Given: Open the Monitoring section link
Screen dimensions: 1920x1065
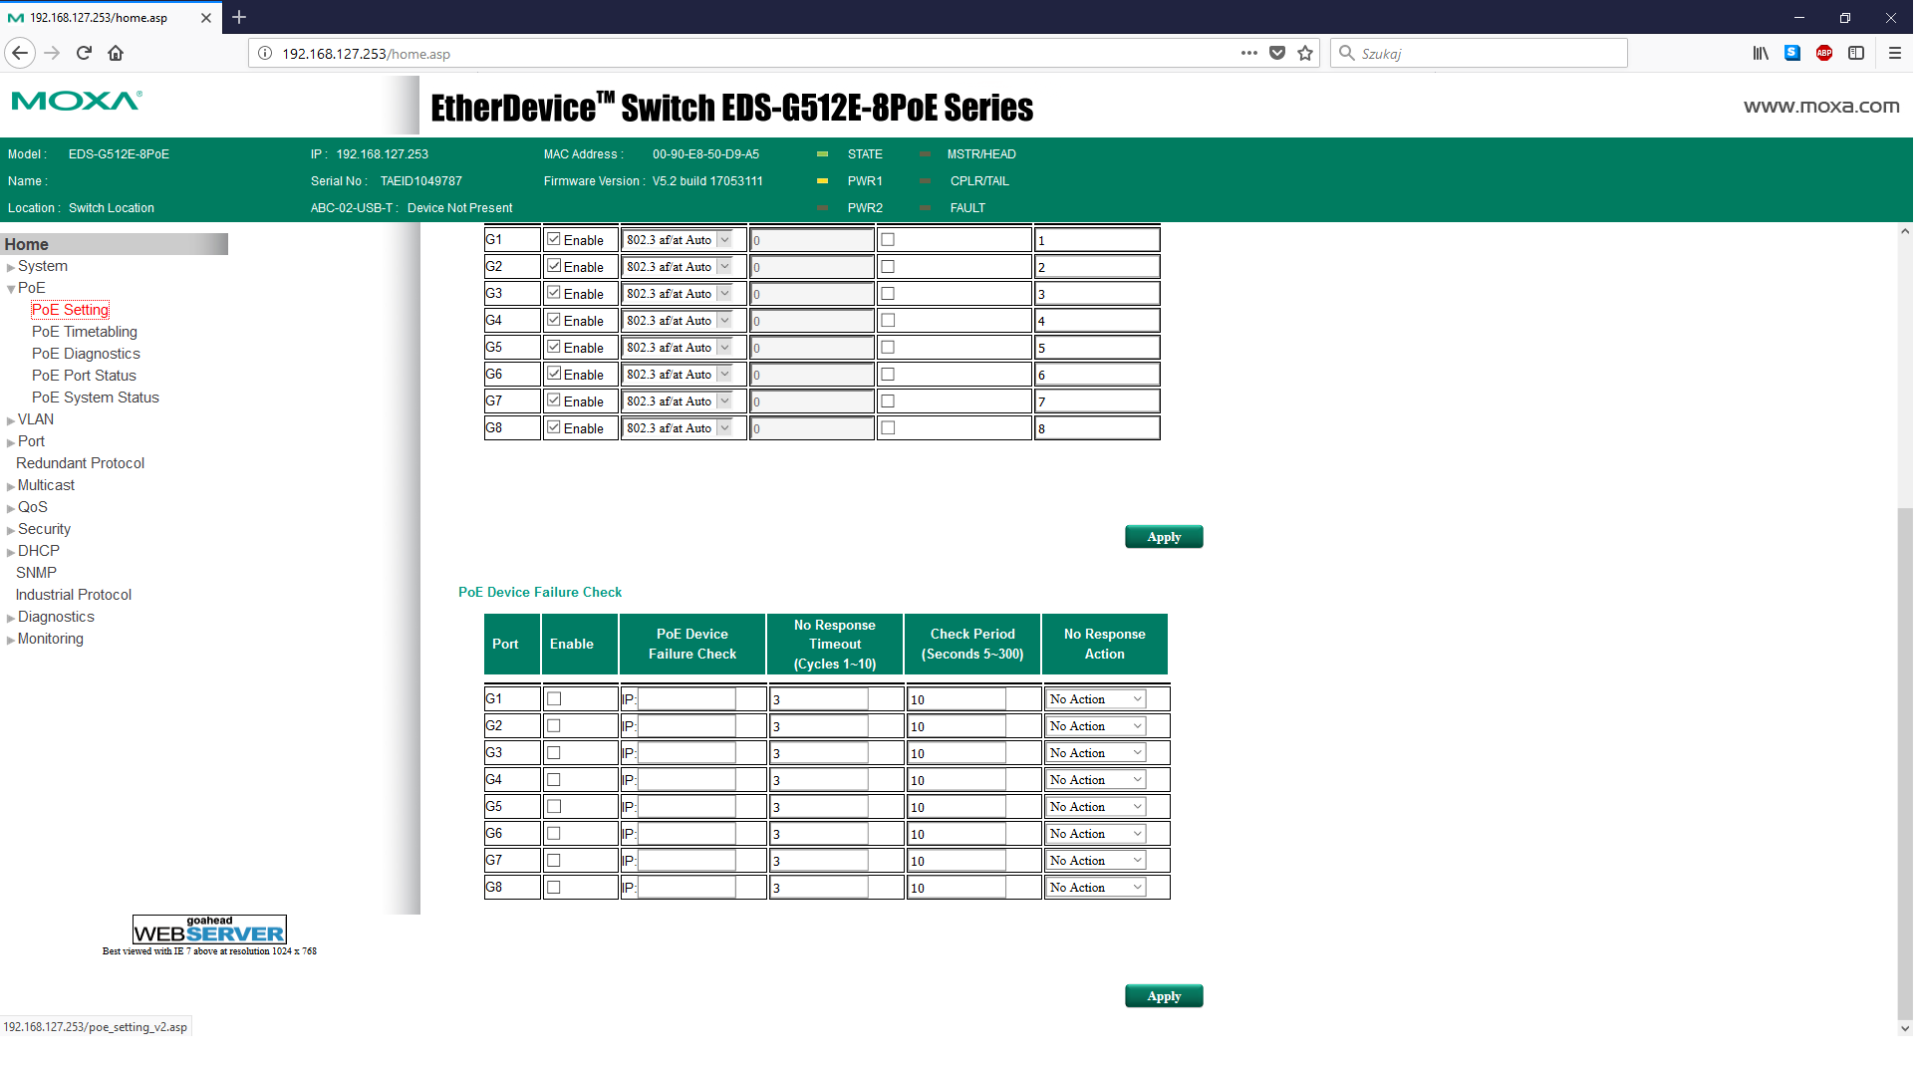Looking at the screenshot, I should coord(51,640).
